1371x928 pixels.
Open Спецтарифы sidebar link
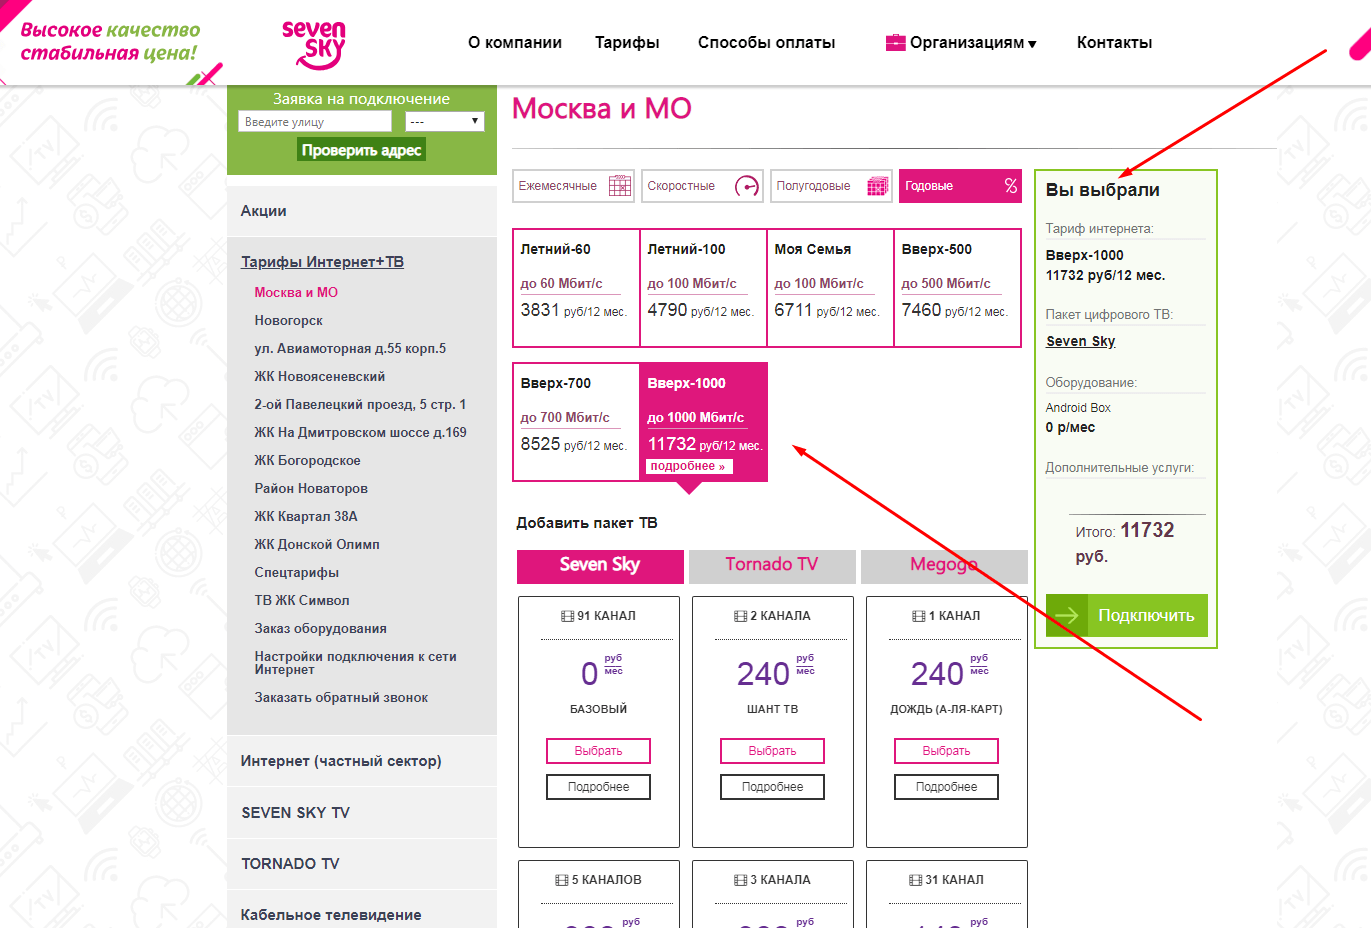click(297, 573)
